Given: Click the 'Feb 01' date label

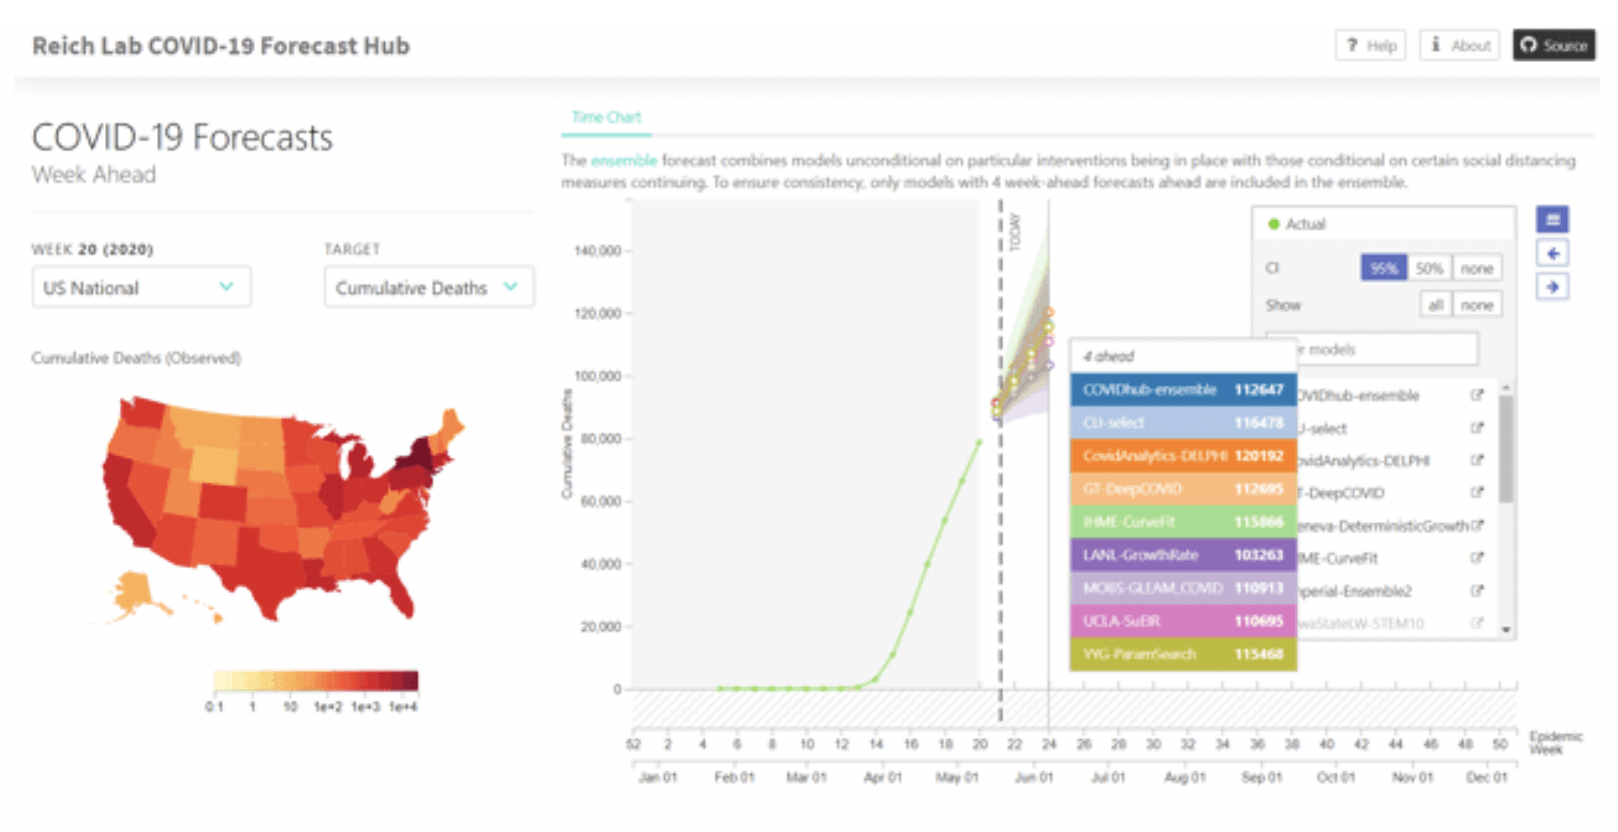Looking at the screenshot, I should point(734,777).
